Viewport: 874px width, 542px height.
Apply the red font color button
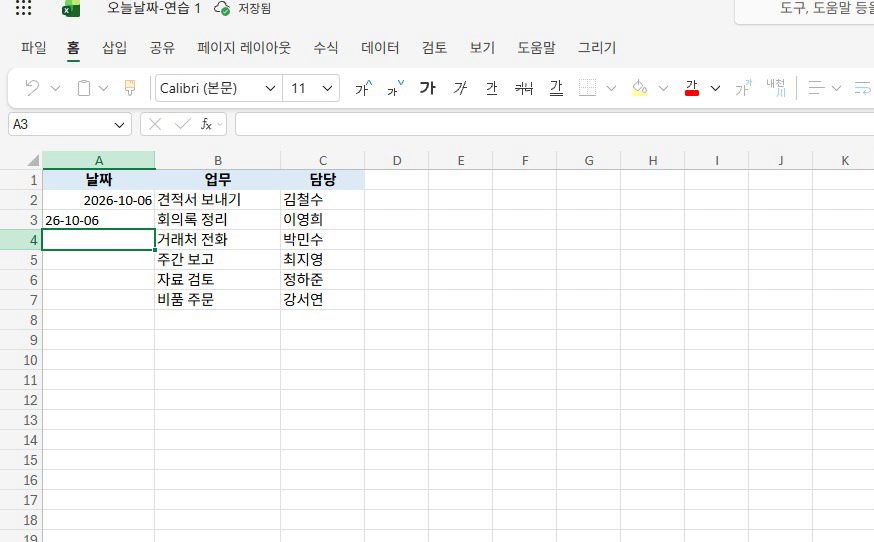coord(692,88)
